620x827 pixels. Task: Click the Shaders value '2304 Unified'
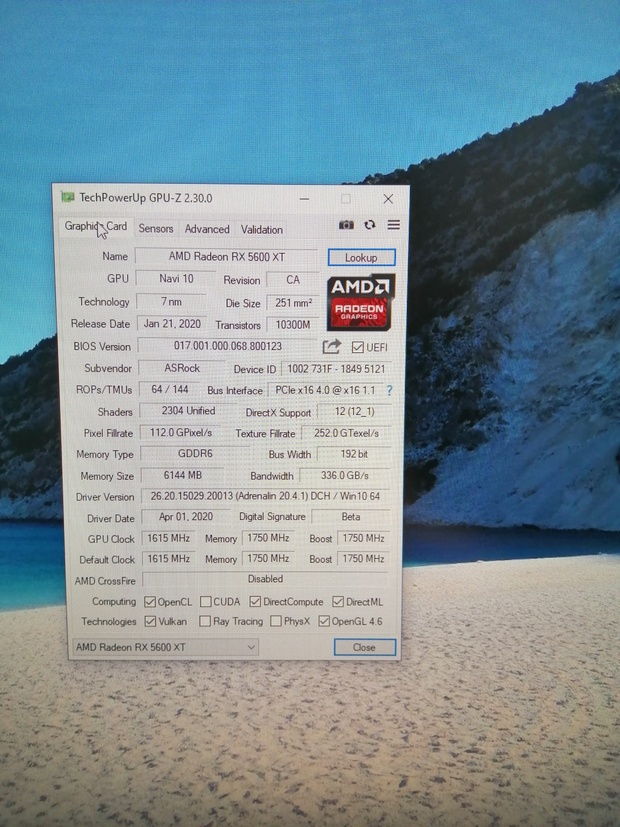pyautogui.click(x=188, y=411)
